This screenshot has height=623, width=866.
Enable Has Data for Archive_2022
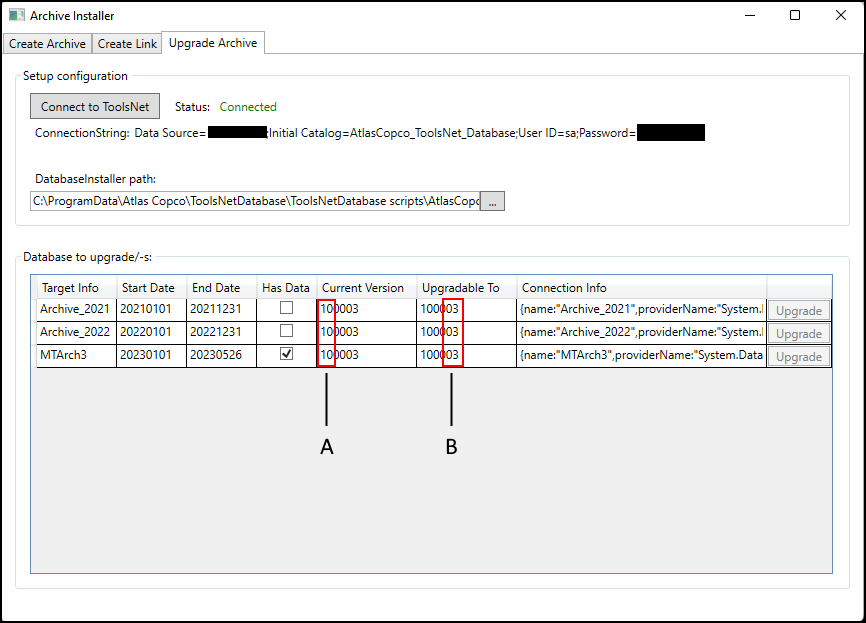click(285, 332)
